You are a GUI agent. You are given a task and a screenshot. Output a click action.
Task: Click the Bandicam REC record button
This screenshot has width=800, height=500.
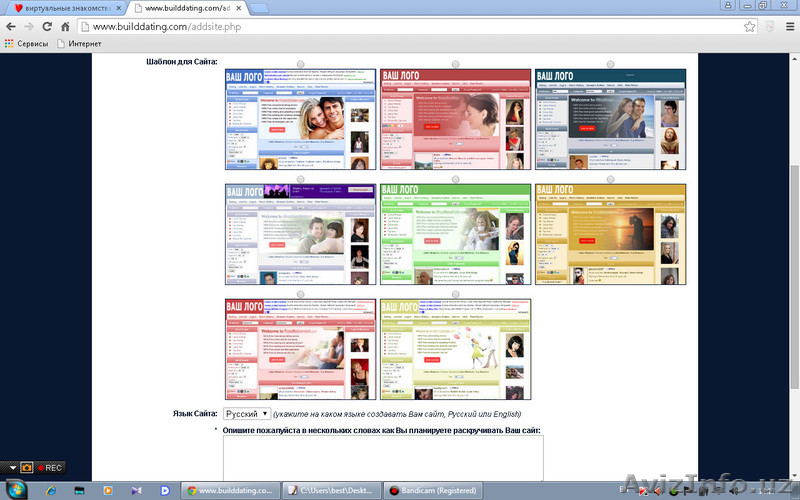click(x=50, y=467)
